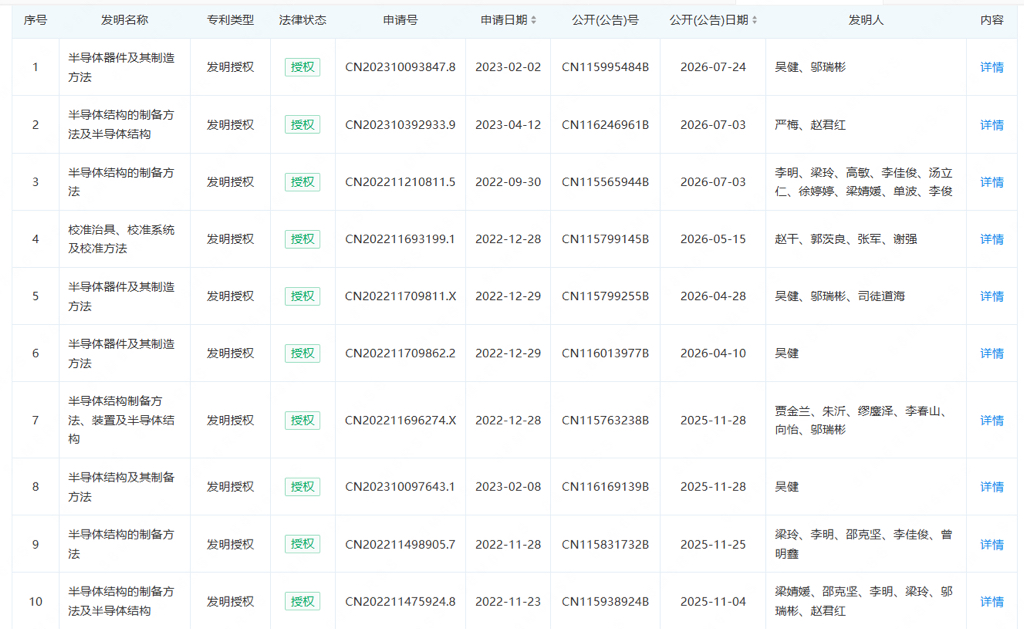
Task: Open 详情 for row 6
Action: click(x=991, y=353)
